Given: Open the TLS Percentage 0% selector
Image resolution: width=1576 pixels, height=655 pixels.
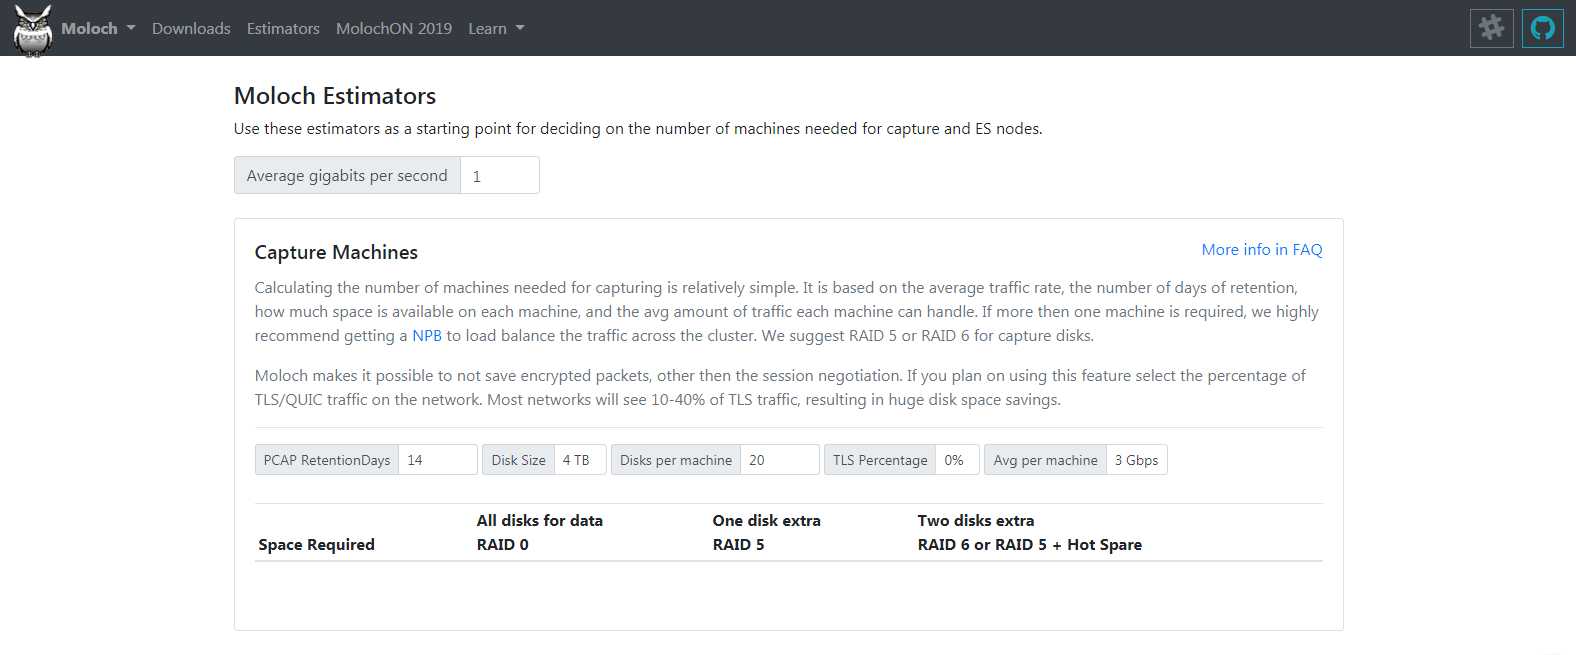Looking at the screenshot, I should pyautogui.click(x=957, y=460).
